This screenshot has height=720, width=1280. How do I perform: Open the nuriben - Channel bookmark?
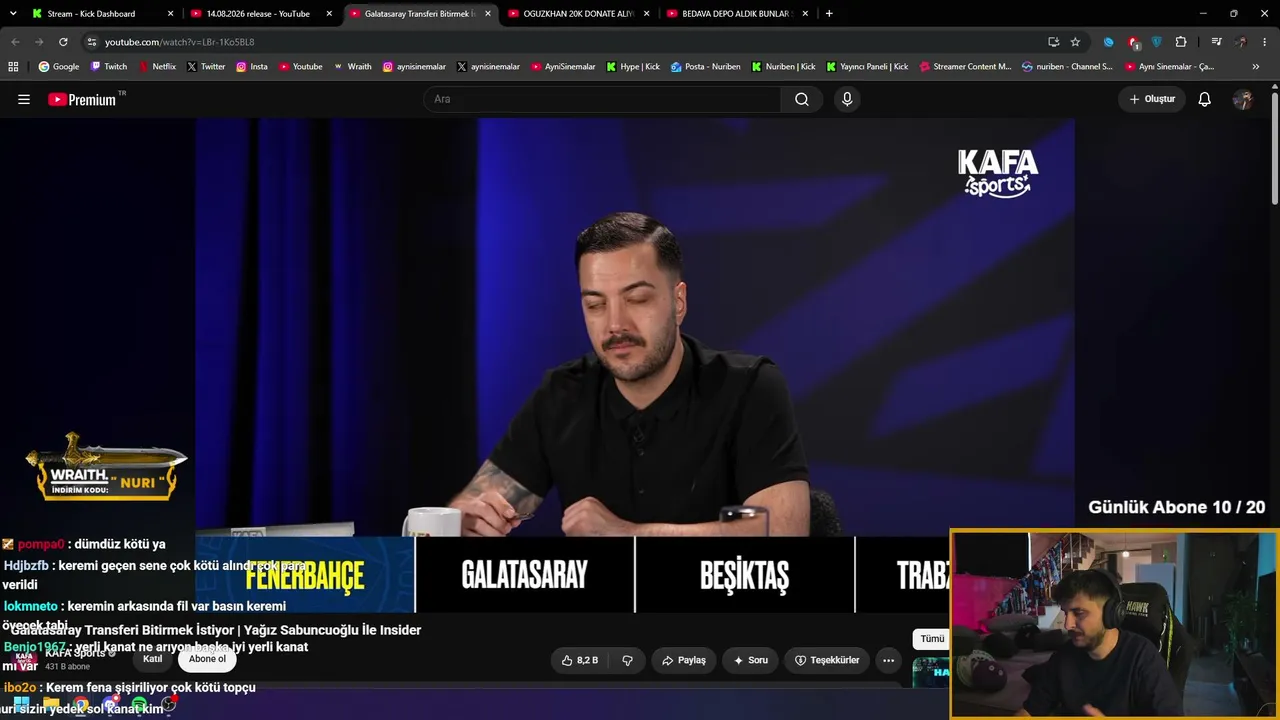pyautogui.click(x=1067, y=67)
